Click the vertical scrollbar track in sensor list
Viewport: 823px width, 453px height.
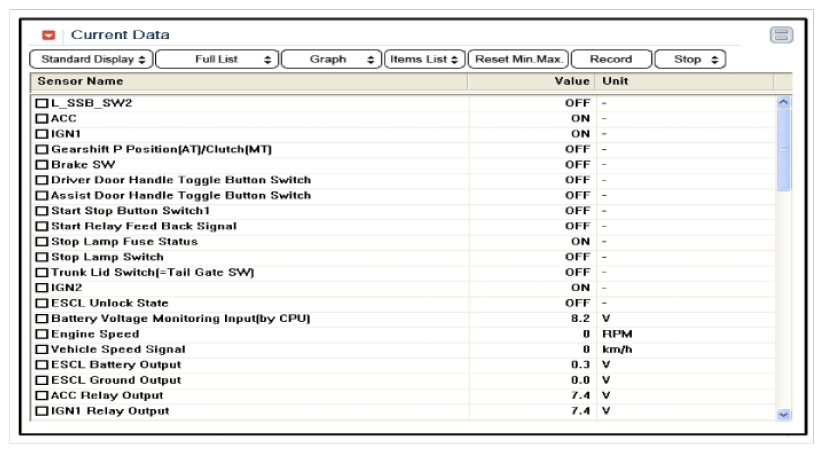click(x=783, y=300)
